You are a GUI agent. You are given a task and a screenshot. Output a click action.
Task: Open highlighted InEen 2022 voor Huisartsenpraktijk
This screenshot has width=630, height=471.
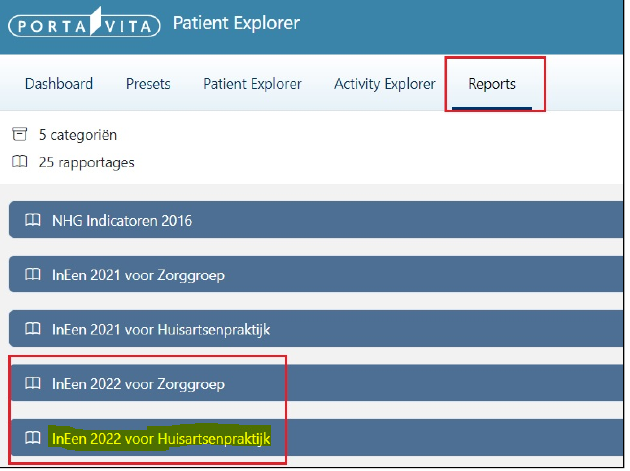click(161, 438)
